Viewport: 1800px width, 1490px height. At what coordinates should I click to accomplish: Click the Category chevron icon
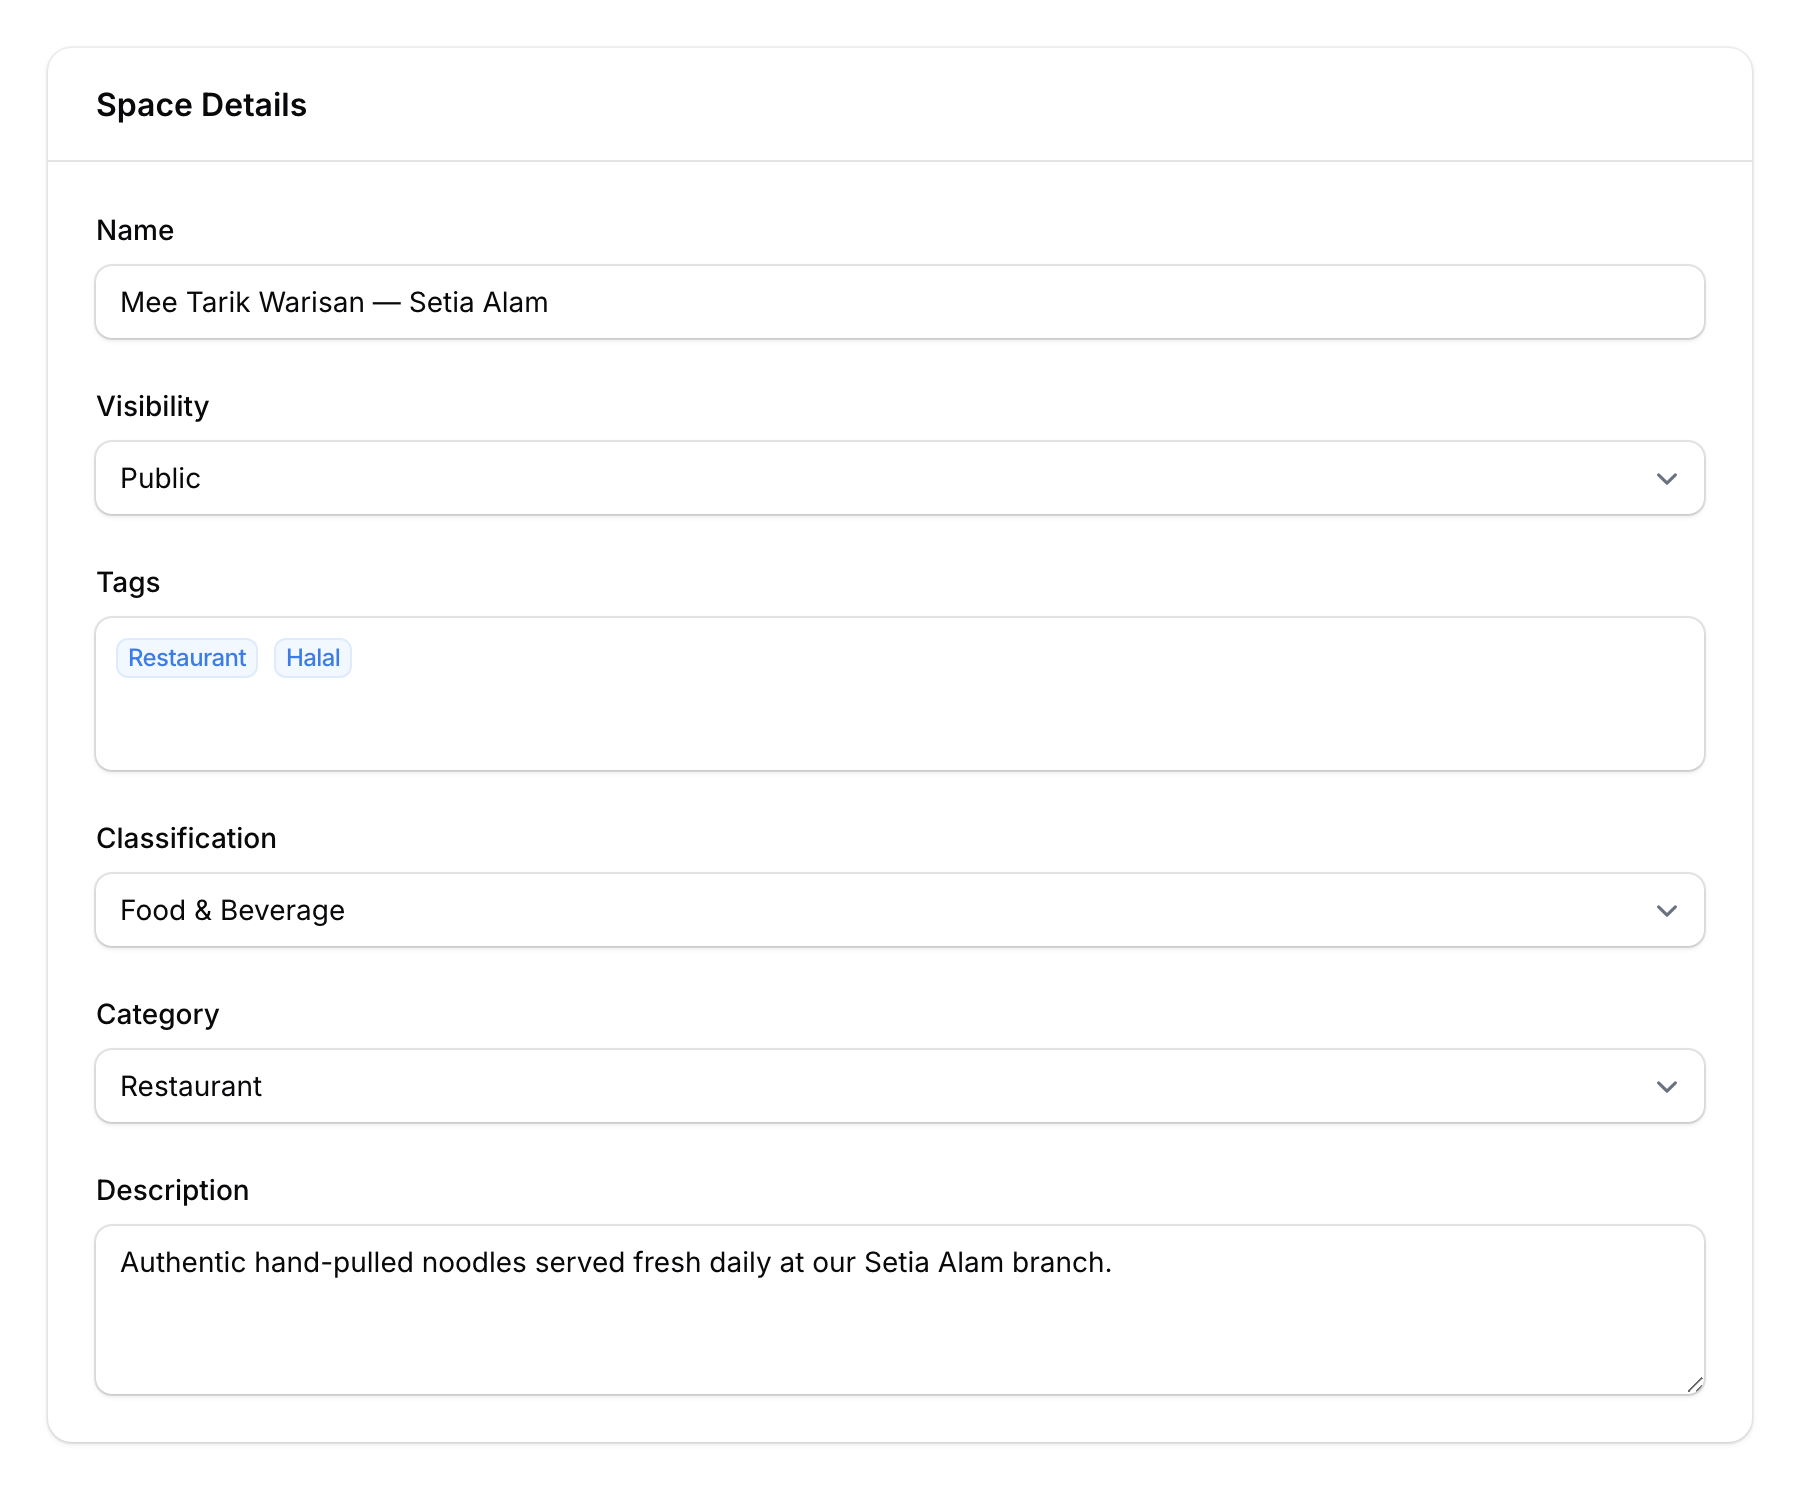[x=1666, y=1086]
